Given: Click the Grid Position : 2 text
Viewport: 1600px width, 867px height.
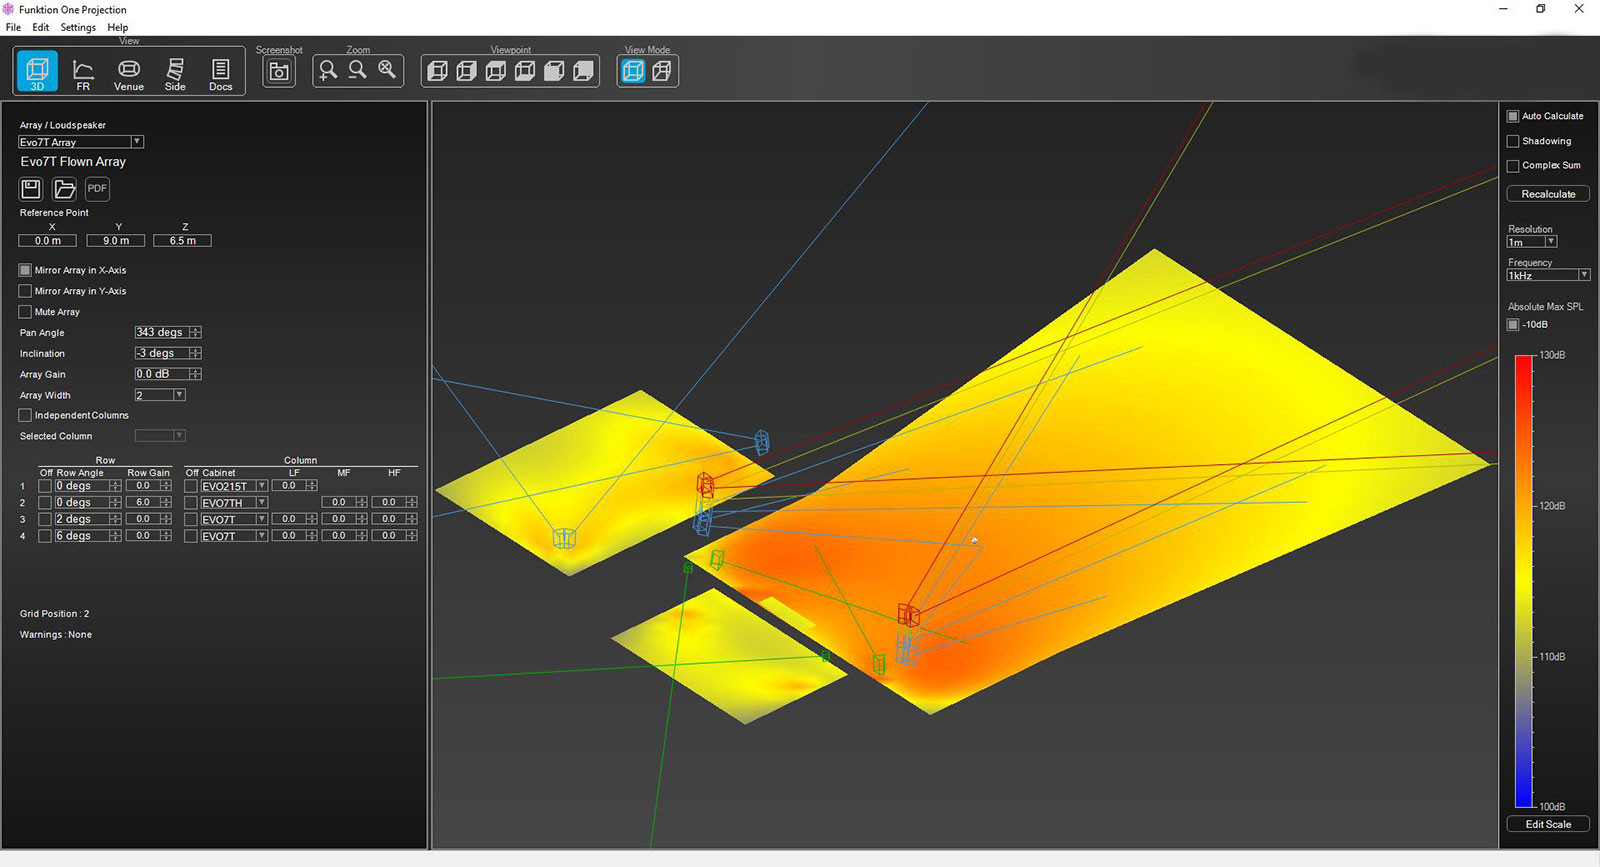Looking at the screenshot, I should 54,614.
